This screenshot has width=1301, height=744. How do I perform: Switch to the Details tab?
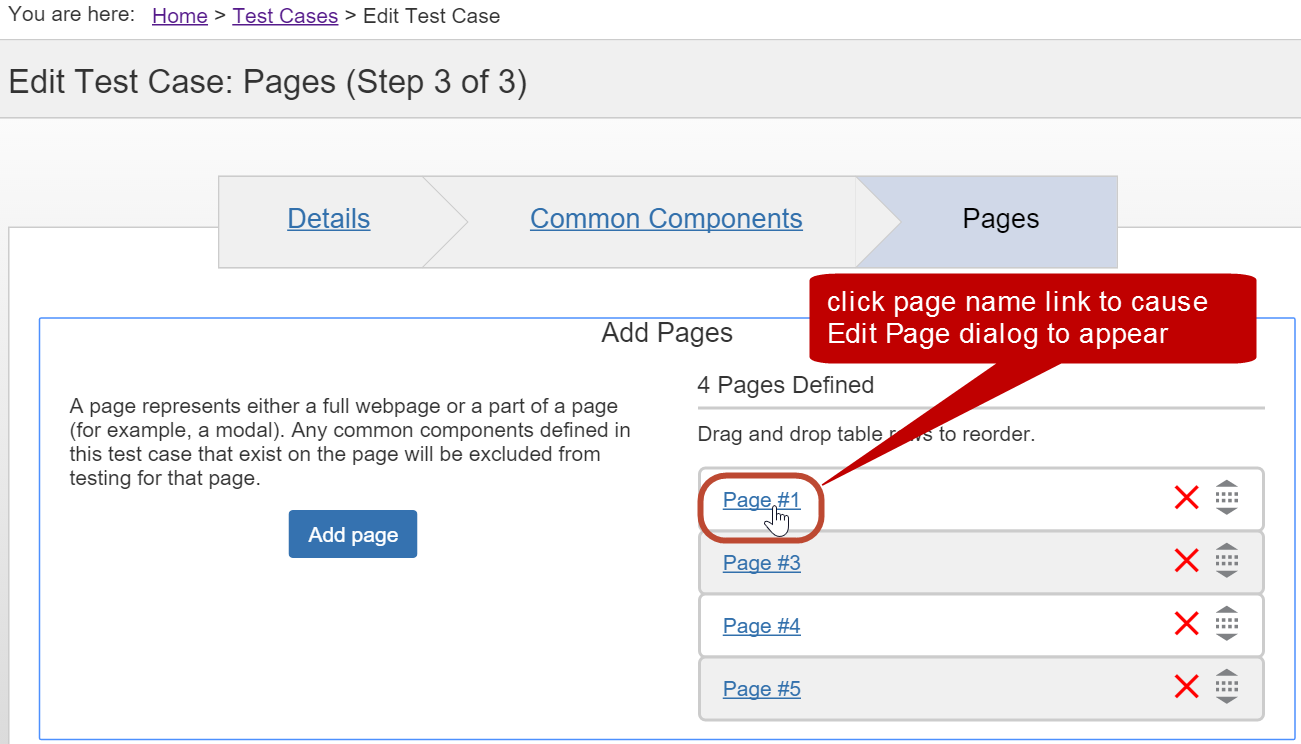(328, 218)
